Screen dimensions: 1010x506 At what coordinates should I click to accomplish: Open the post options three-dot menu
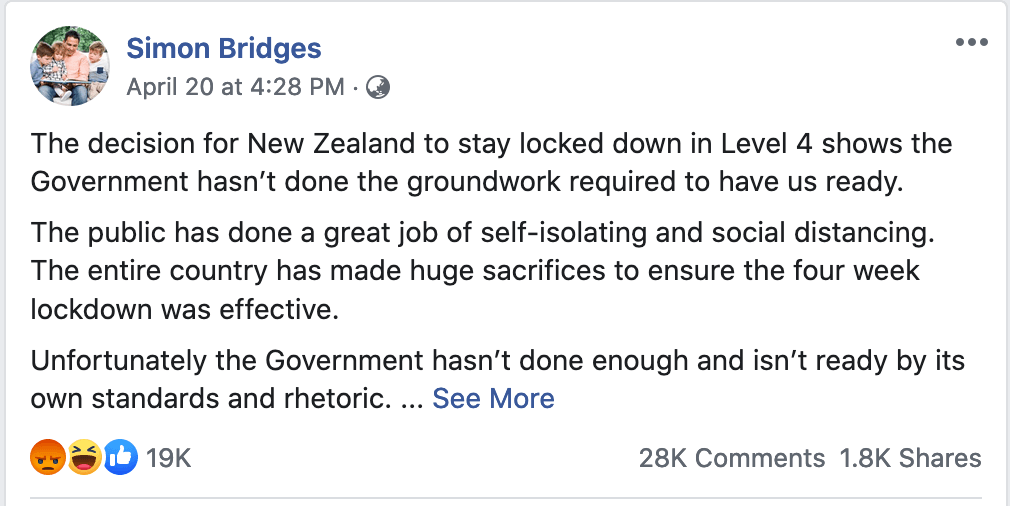(971, 43)
